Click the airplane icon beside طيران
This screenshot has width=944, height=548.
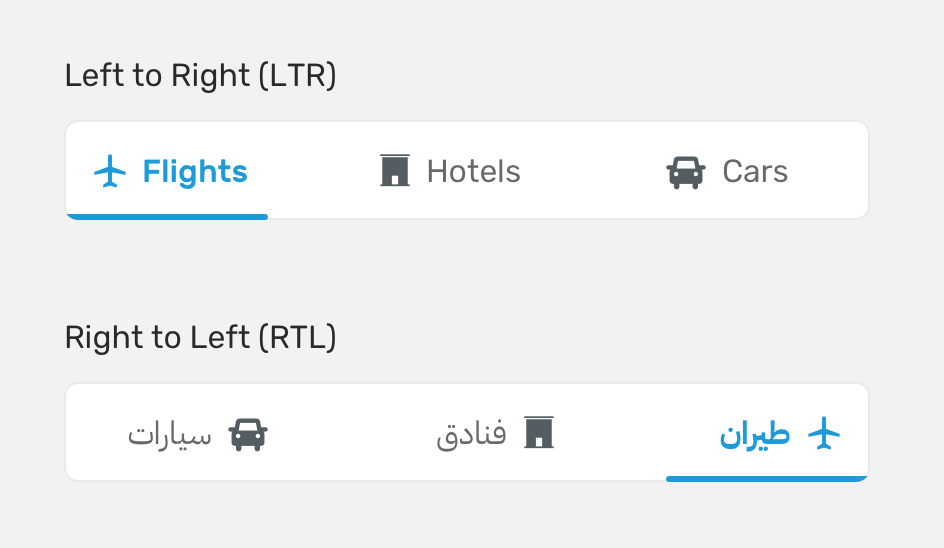(824, 434)
